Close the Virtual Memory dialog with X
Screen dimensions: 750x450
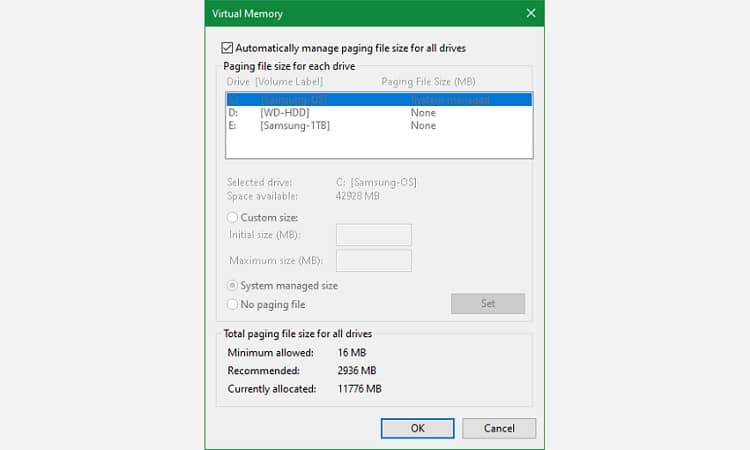tap(530, 14)
